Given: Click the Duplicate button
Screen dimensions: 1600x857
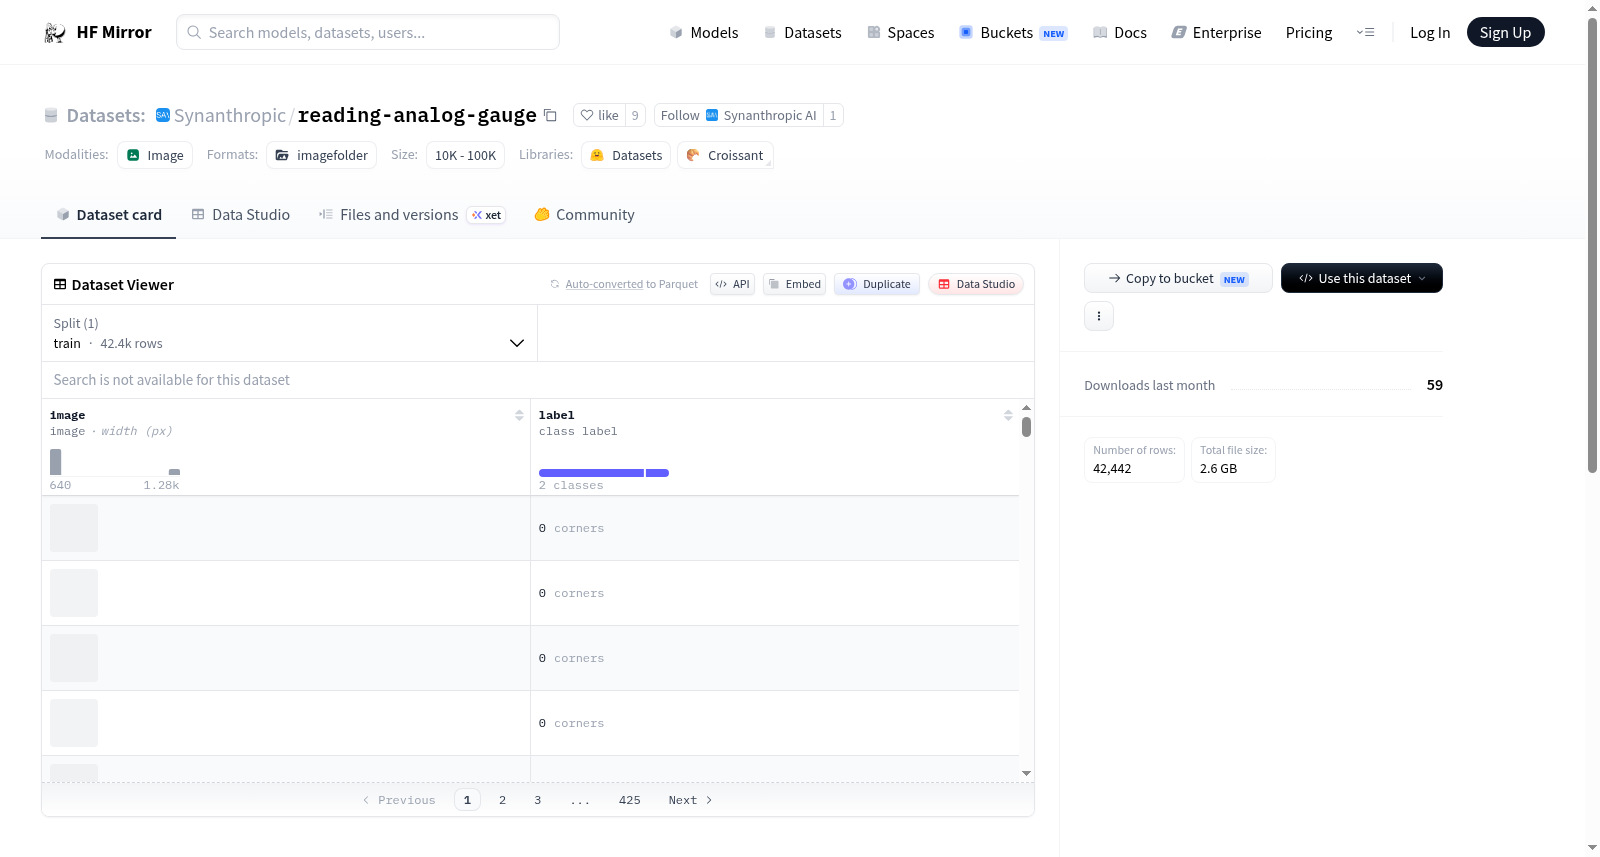Looking at the screenshot, I should point(876,284).
